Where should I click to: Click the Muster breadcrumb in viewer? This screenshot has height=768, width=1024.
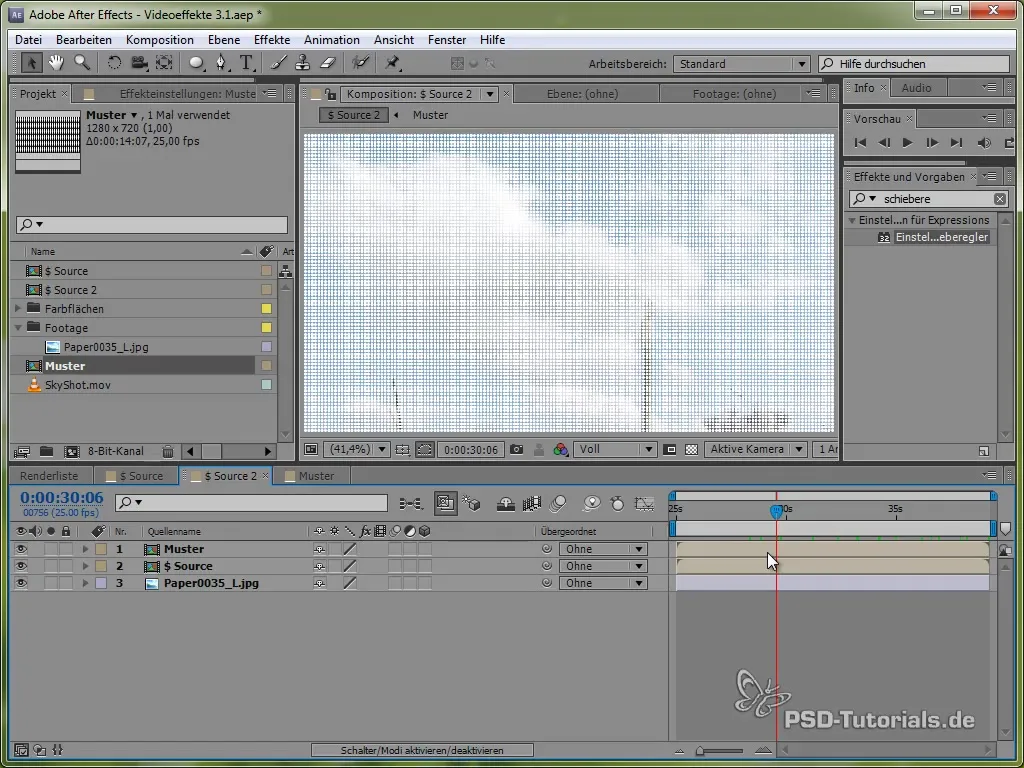(x=430, y=115)
